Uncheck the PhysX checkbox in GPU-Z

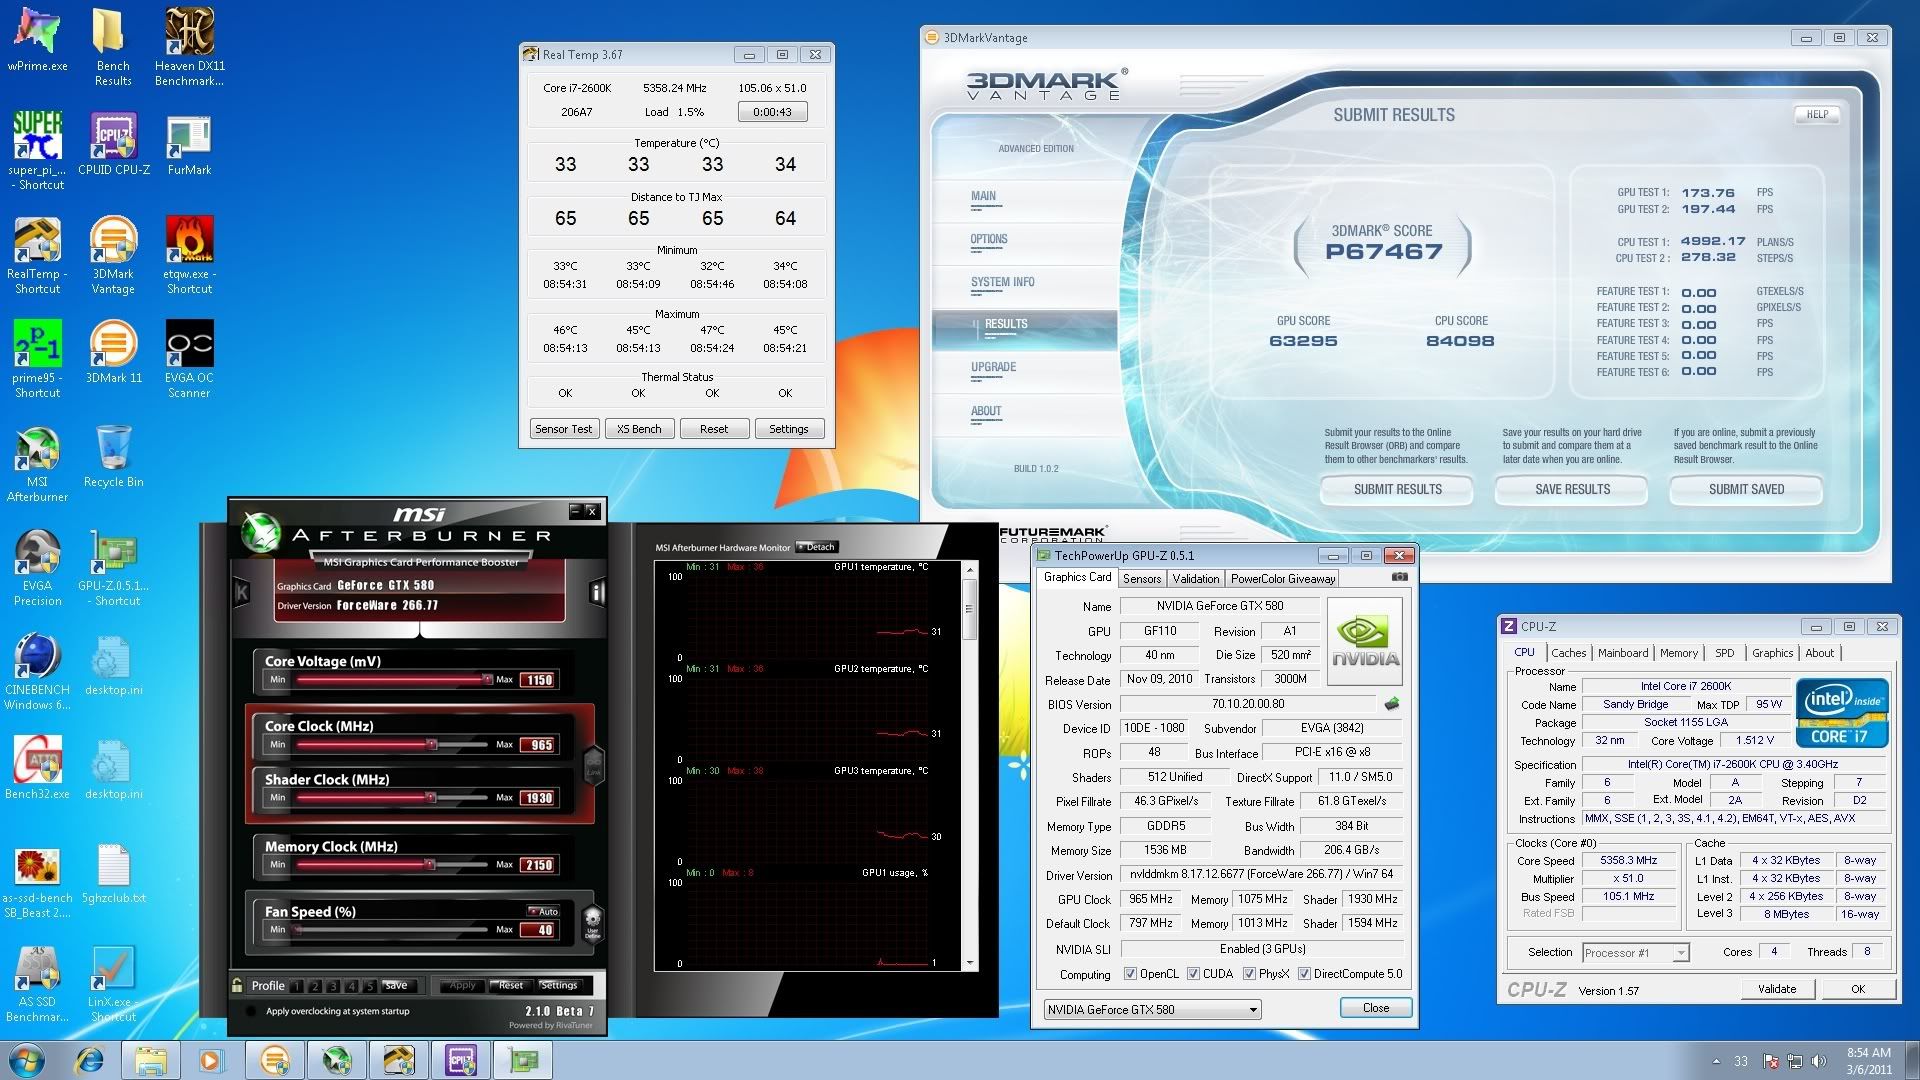click(1249, 974)
